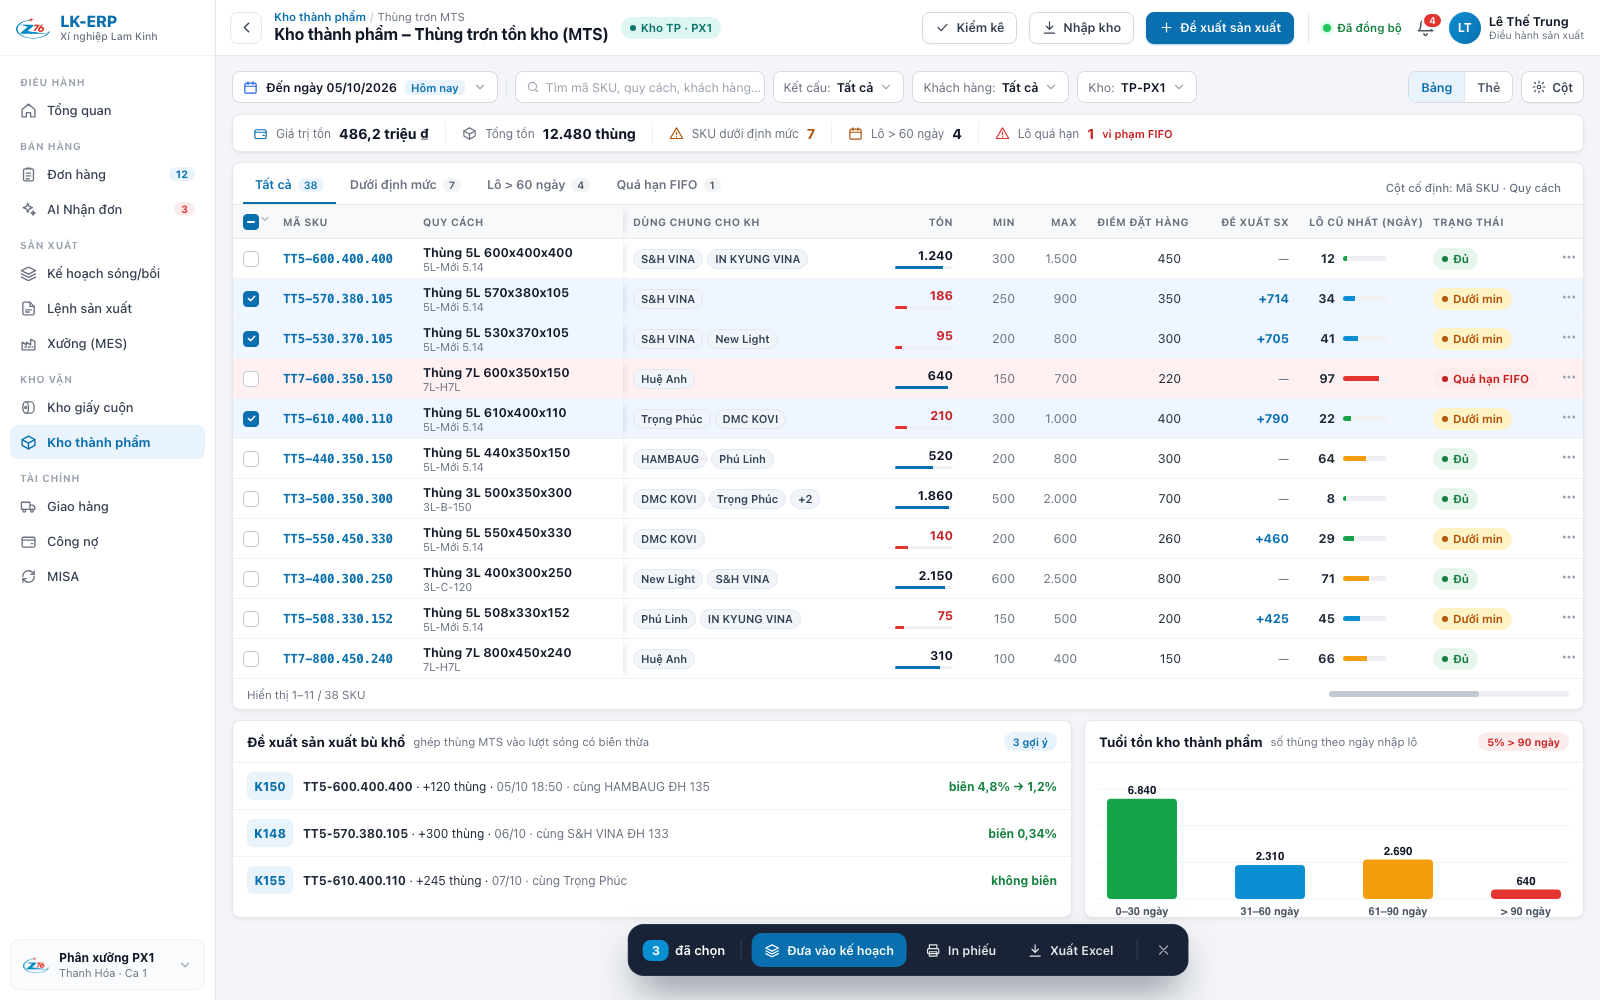Viewport: 1600px width, 1000px height.
Task: Open Xưởng (MES) in sidebar
Action: [x=107, y=343]
